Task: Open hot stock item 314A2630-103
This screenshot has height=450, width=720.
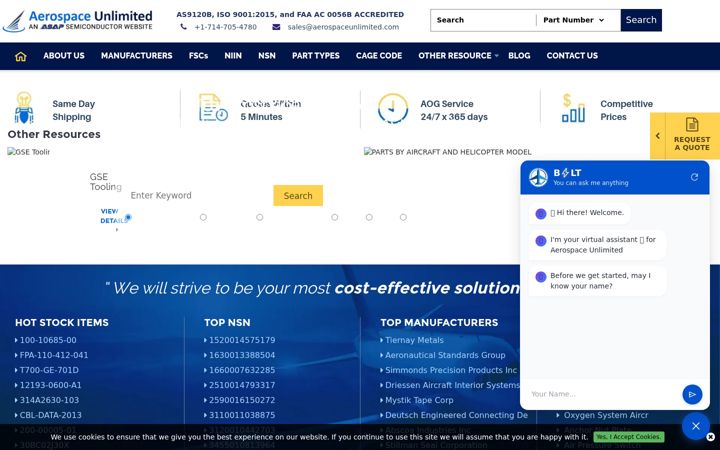Action: pyautogui.click(x=49, y=400)
